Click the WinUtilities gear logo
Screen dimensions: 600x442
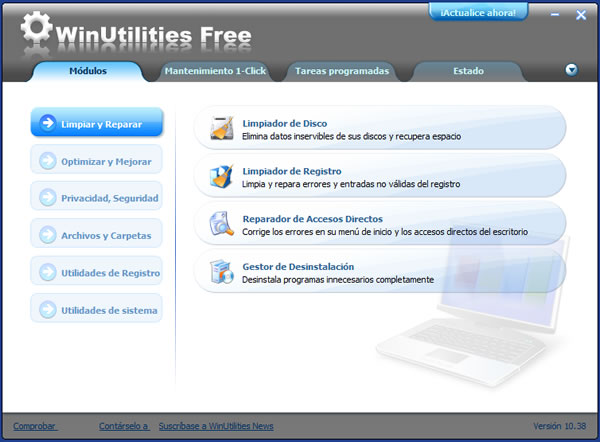(x=36, y=27)
